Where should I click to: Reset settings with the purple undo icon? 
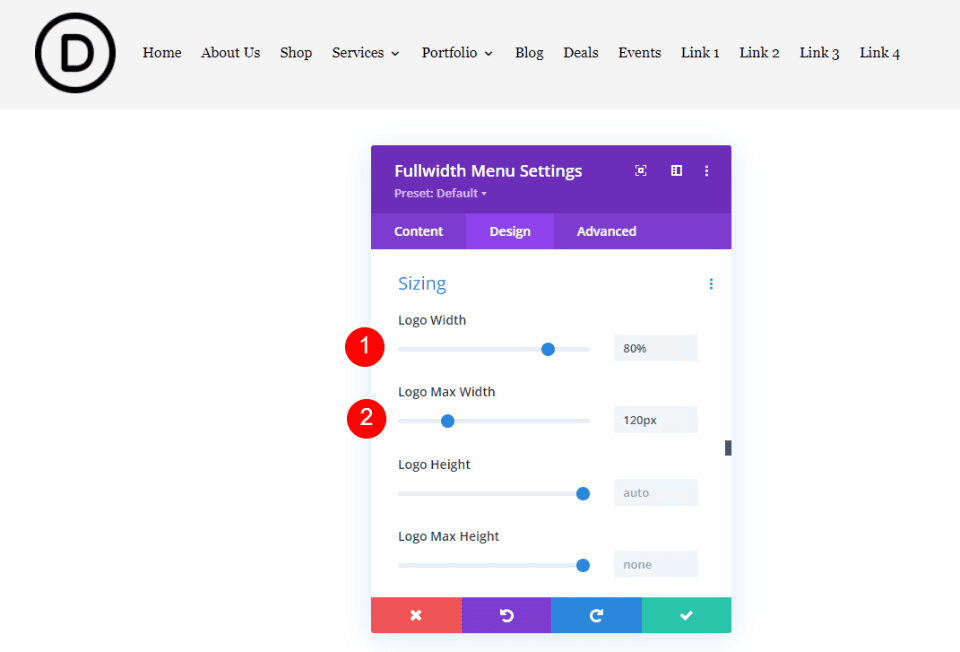(506, 615)
